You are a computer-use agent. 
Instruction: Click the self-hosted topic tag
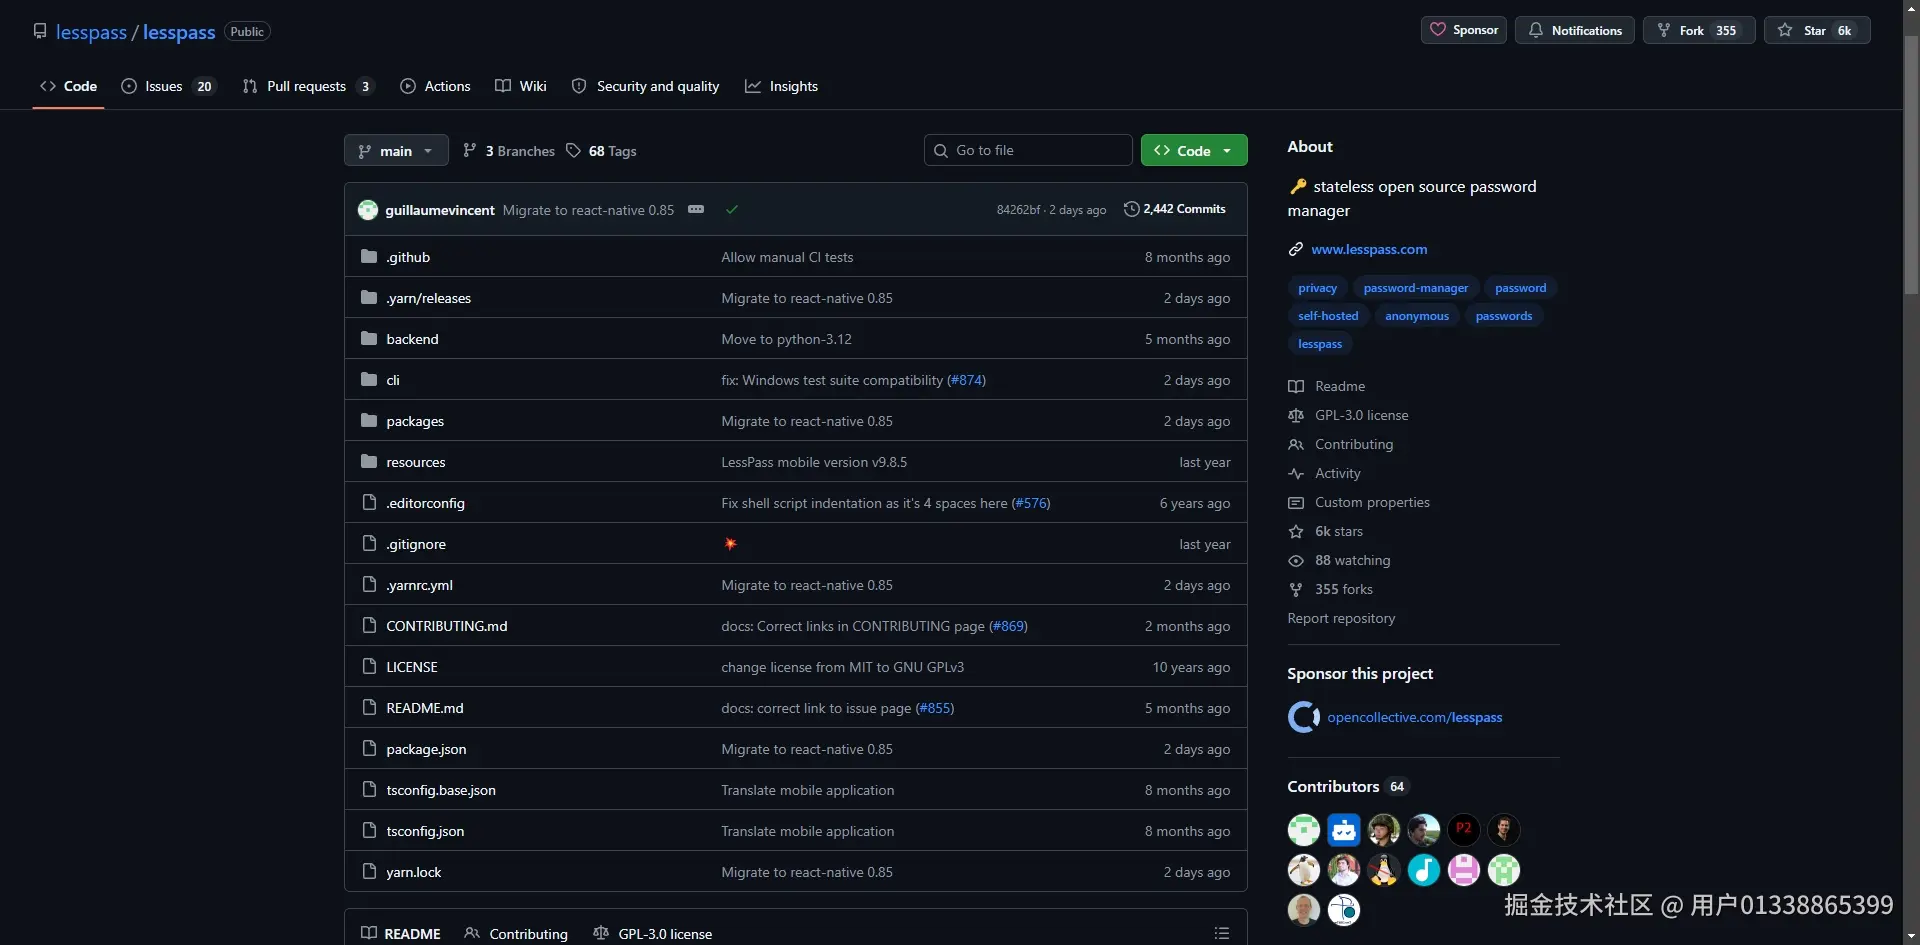[1328, 316]
